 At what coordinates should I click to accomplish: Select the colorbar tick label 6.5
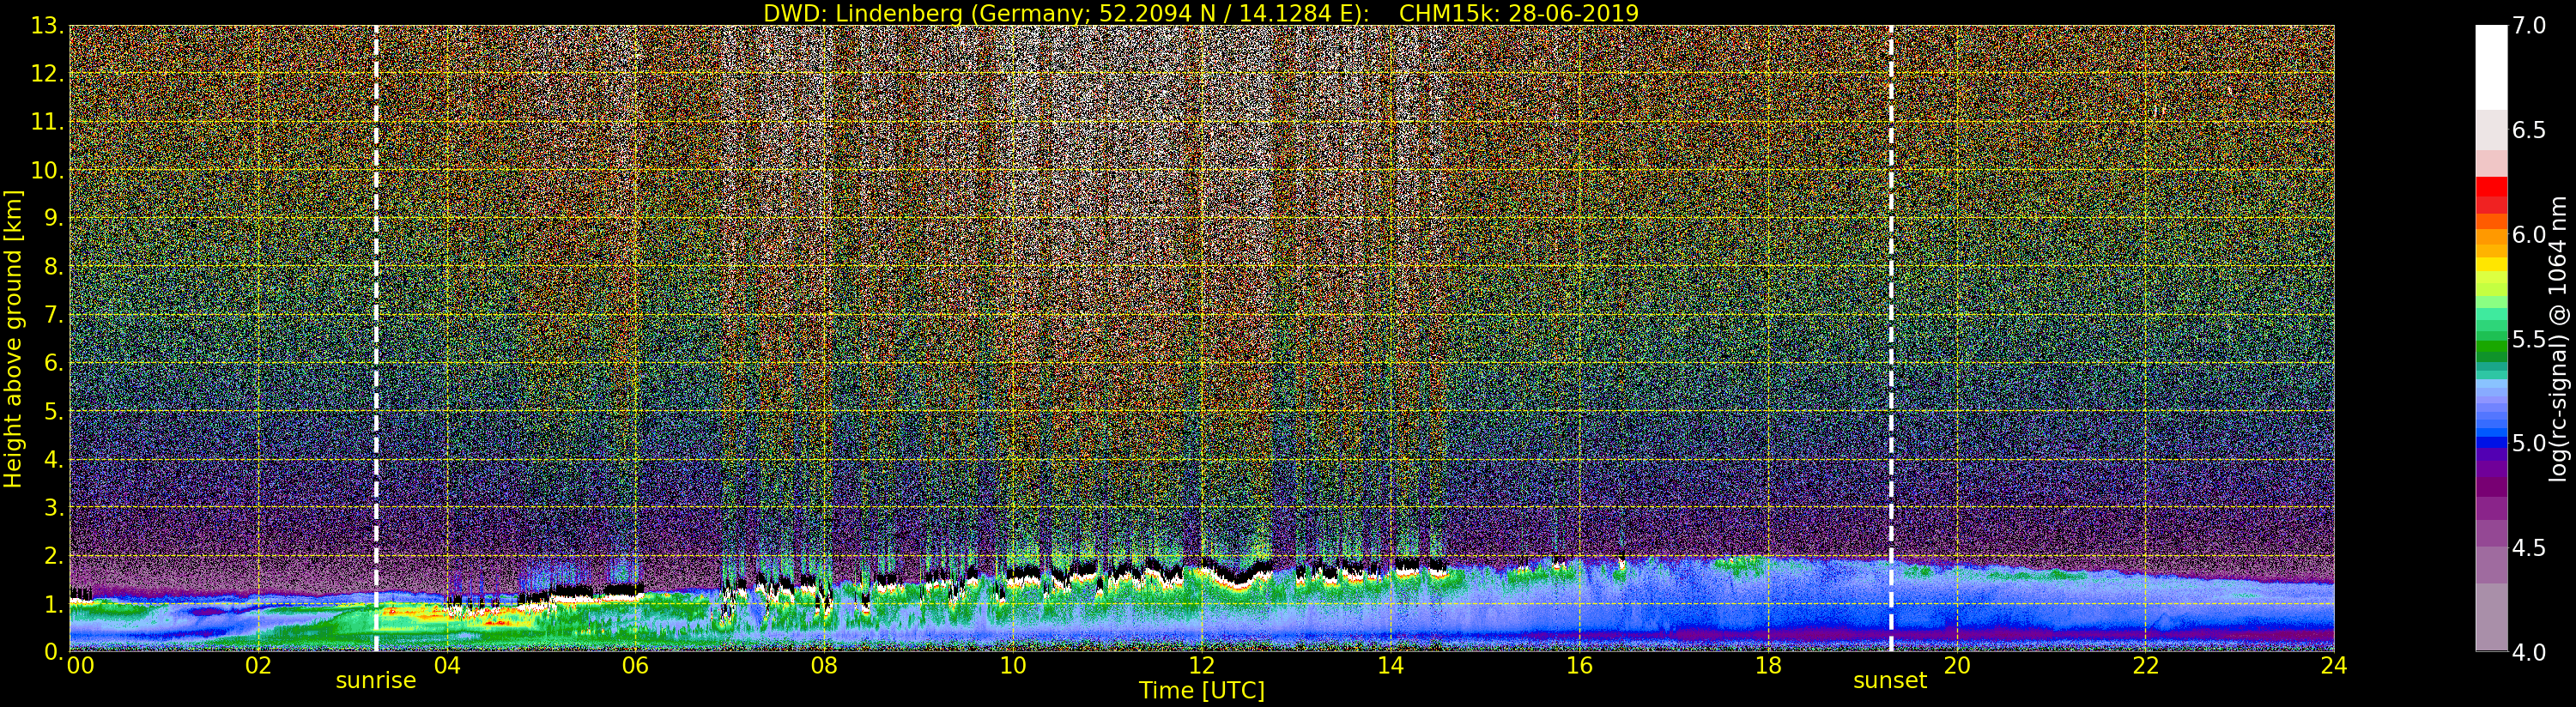click(x=2529, y=130)
